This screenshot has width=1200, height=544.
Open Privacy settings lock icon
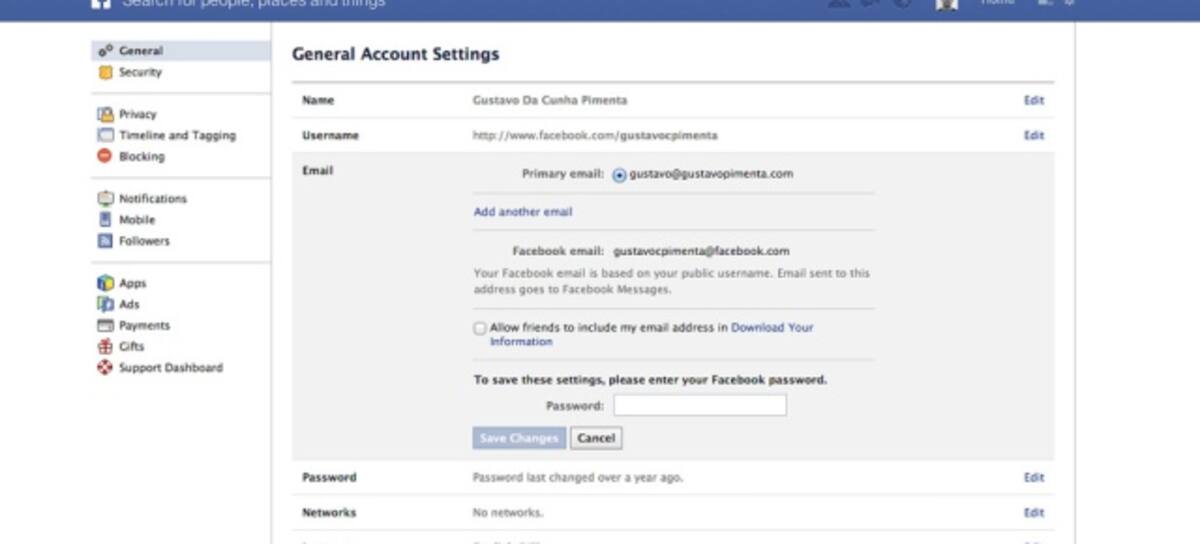(105, 114)
